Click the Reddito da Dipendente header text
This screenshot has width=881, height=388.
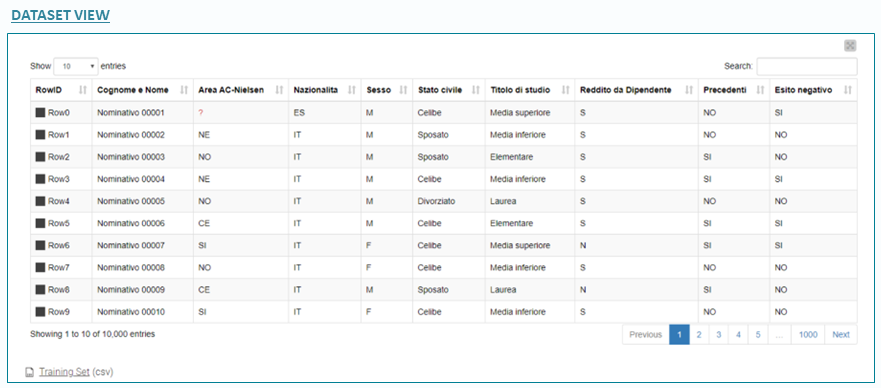click(626, 90)
